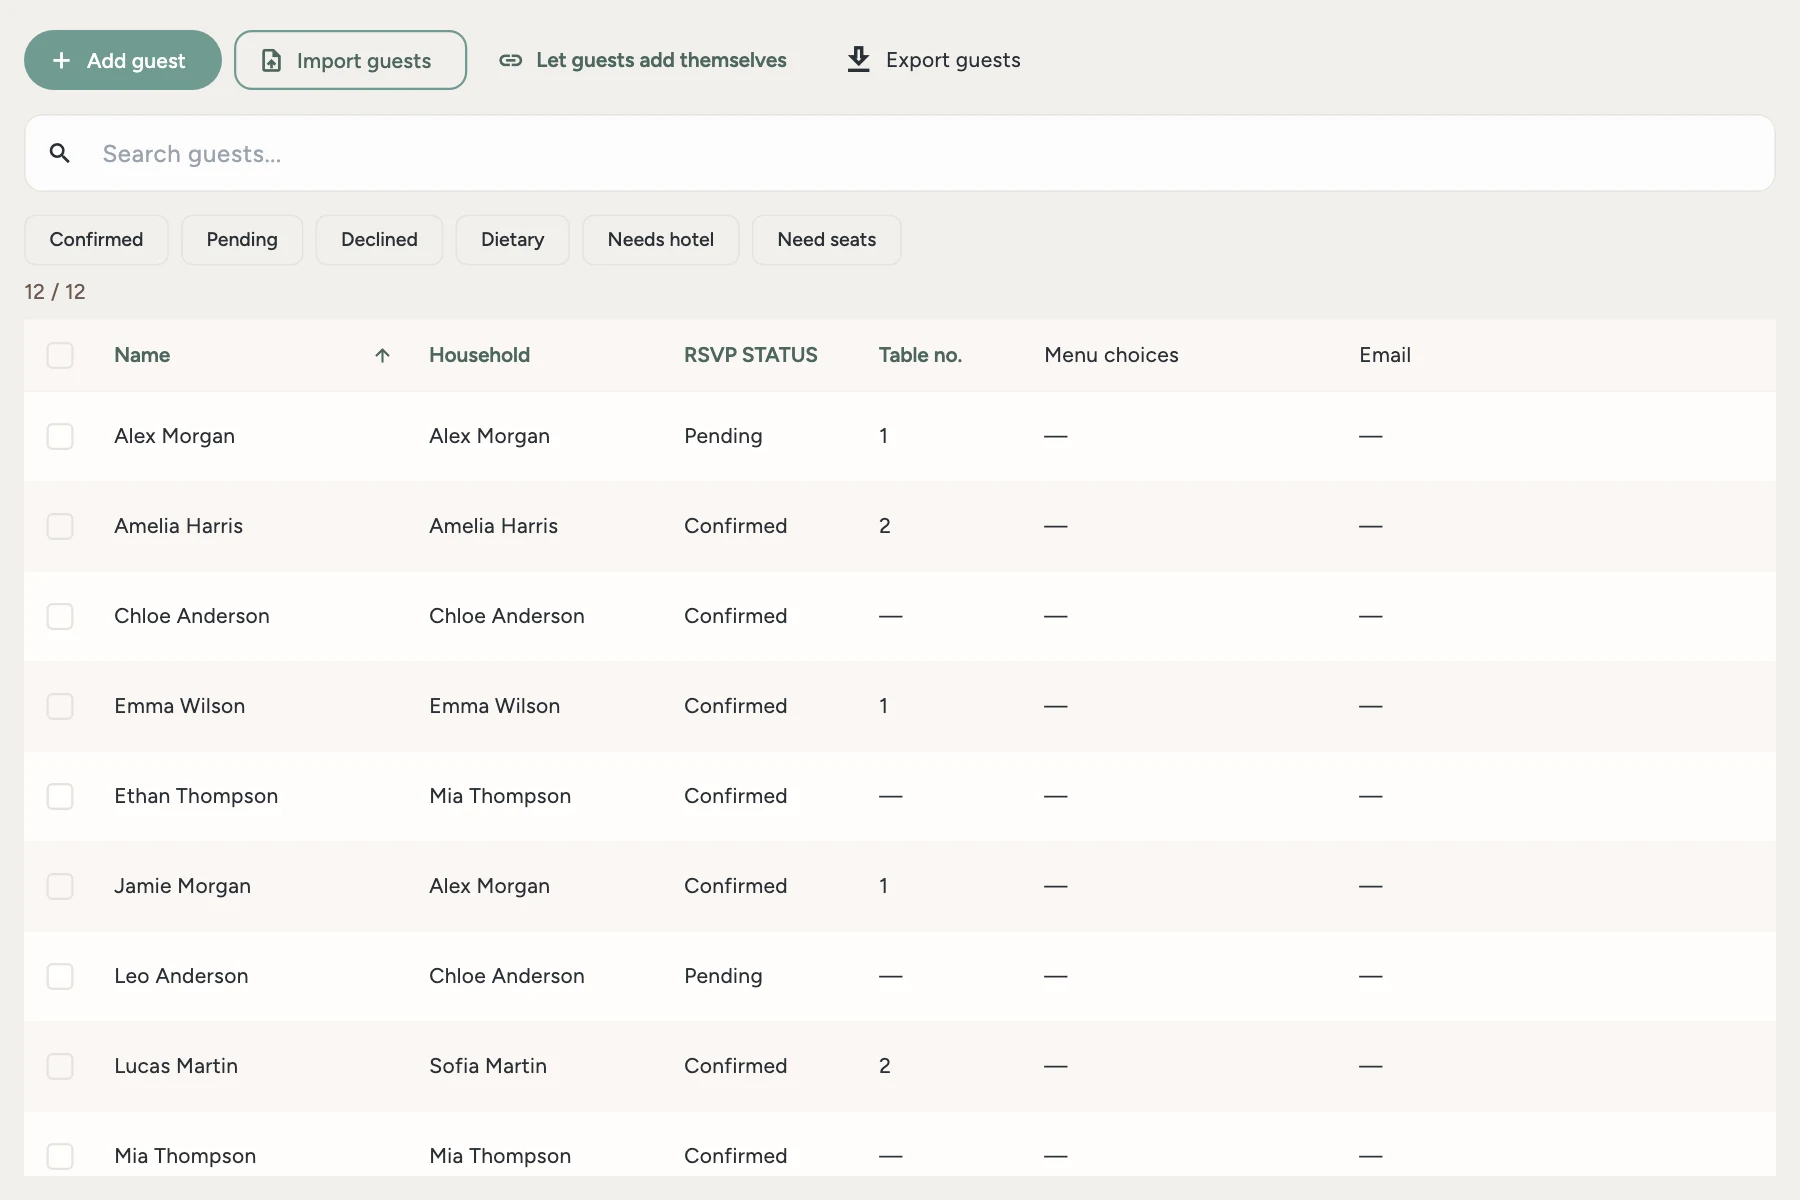The width and height of the screenshot is (1800, 1200).
Task: Click Alex Morgan's Pending RSVP status
Action: (723, 436)
